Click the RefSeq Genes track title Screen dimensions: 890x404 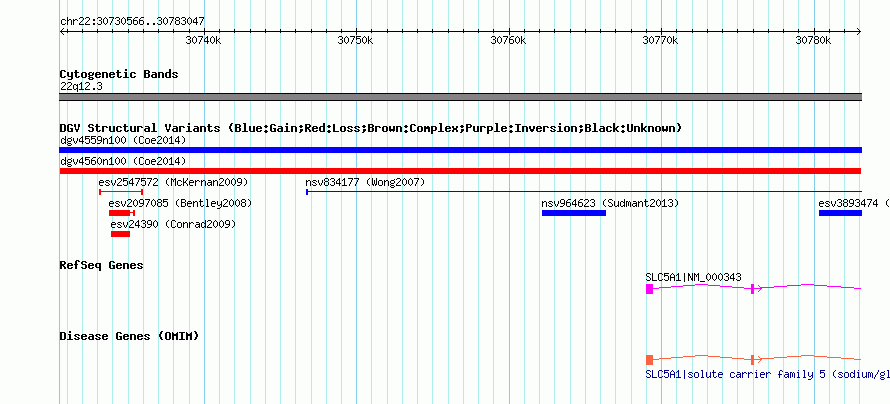pos(102,266)
